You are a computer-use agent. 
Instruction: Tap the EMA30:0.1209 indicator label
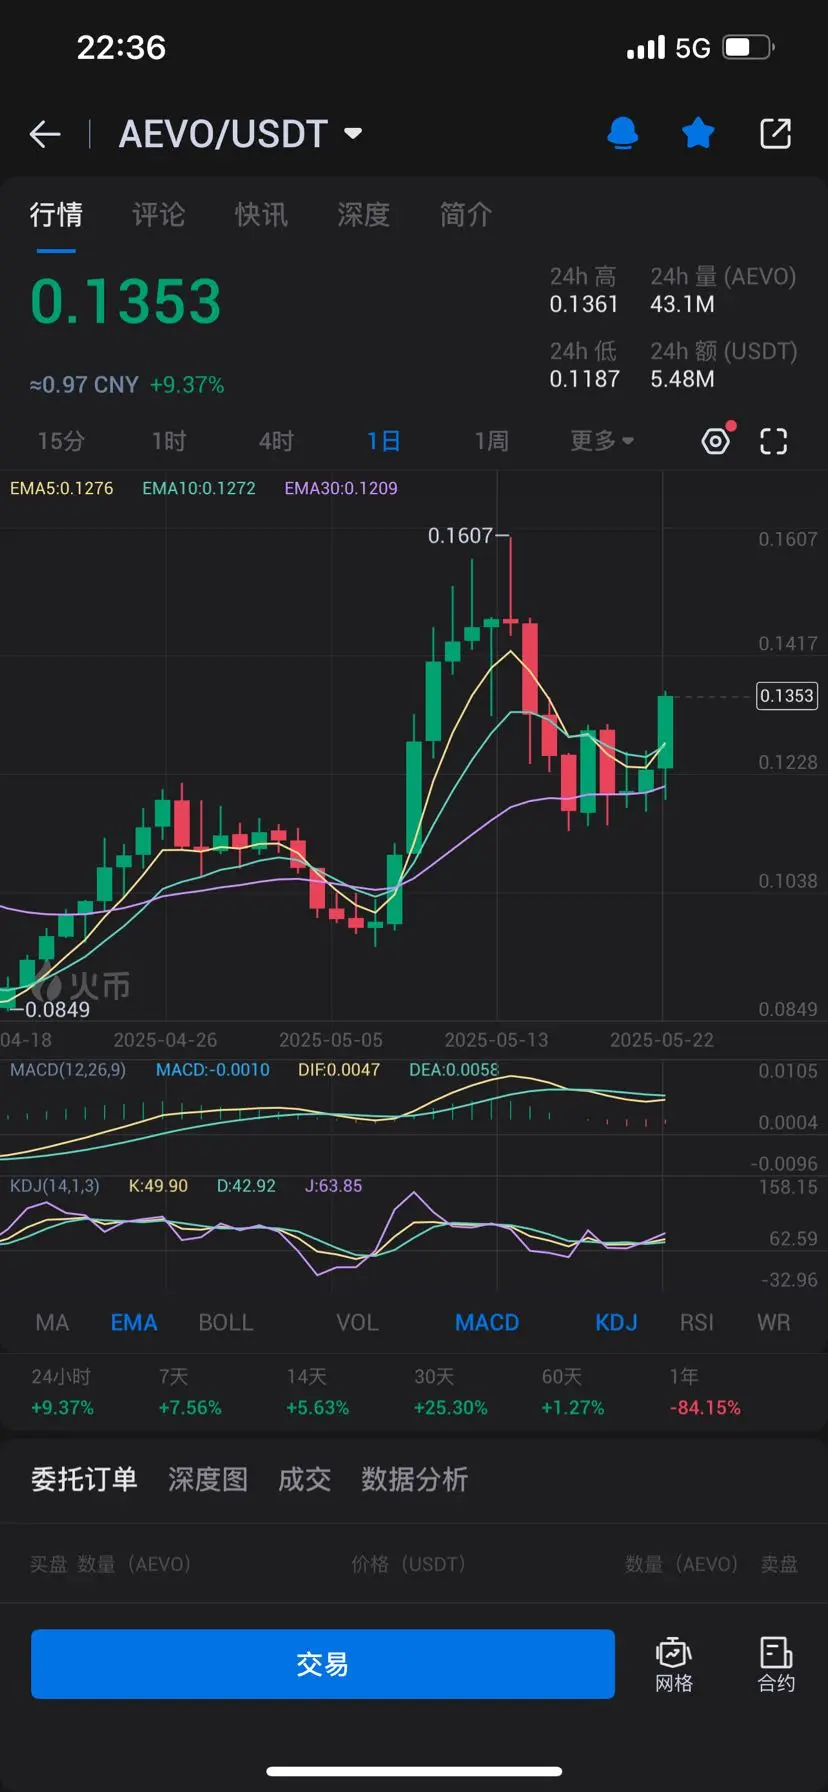point(341,488)
